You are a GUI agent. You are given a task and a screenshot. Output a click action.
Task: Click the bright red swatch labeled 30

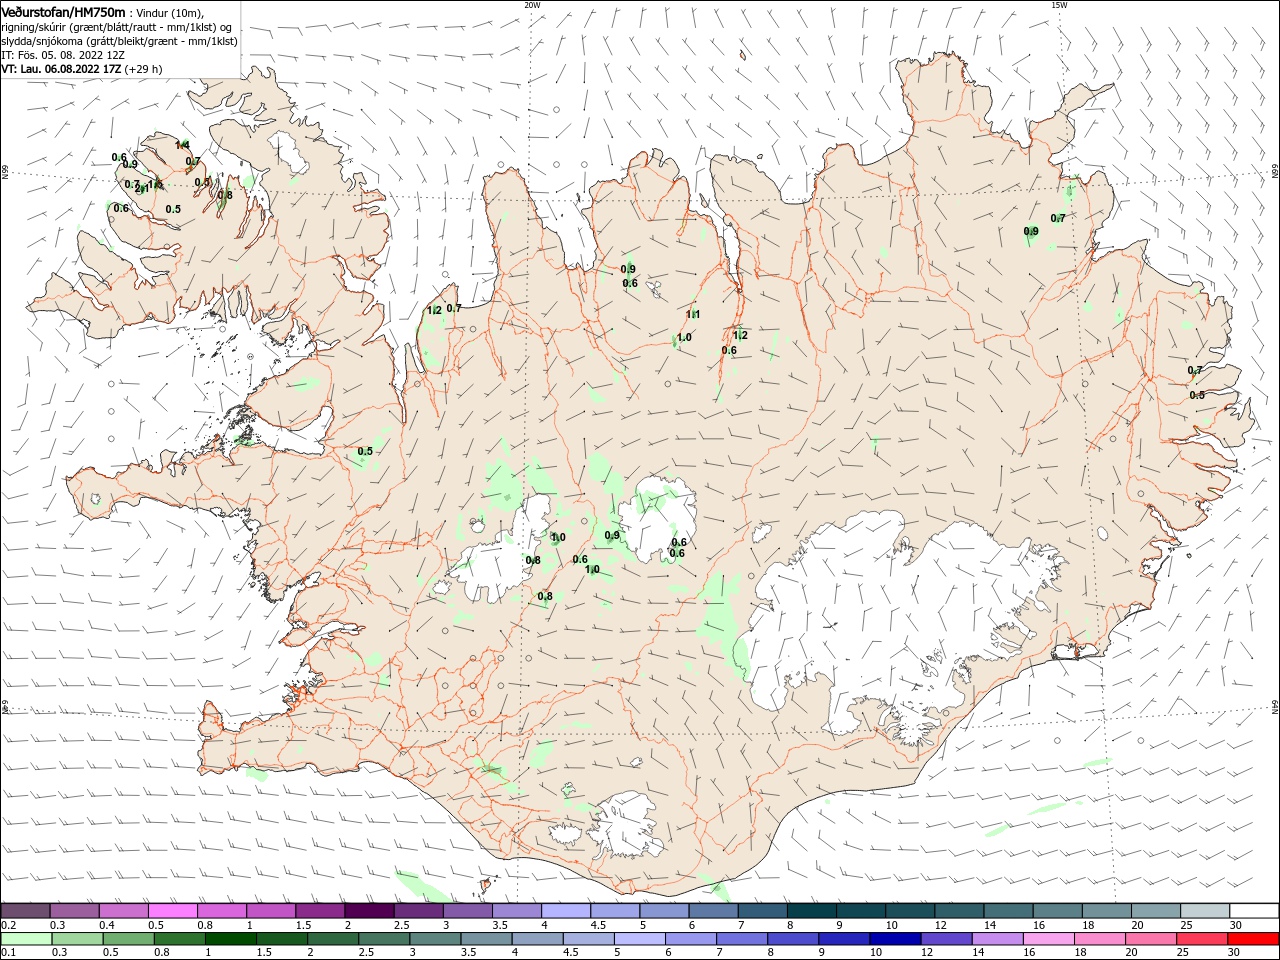point(1253,939)
